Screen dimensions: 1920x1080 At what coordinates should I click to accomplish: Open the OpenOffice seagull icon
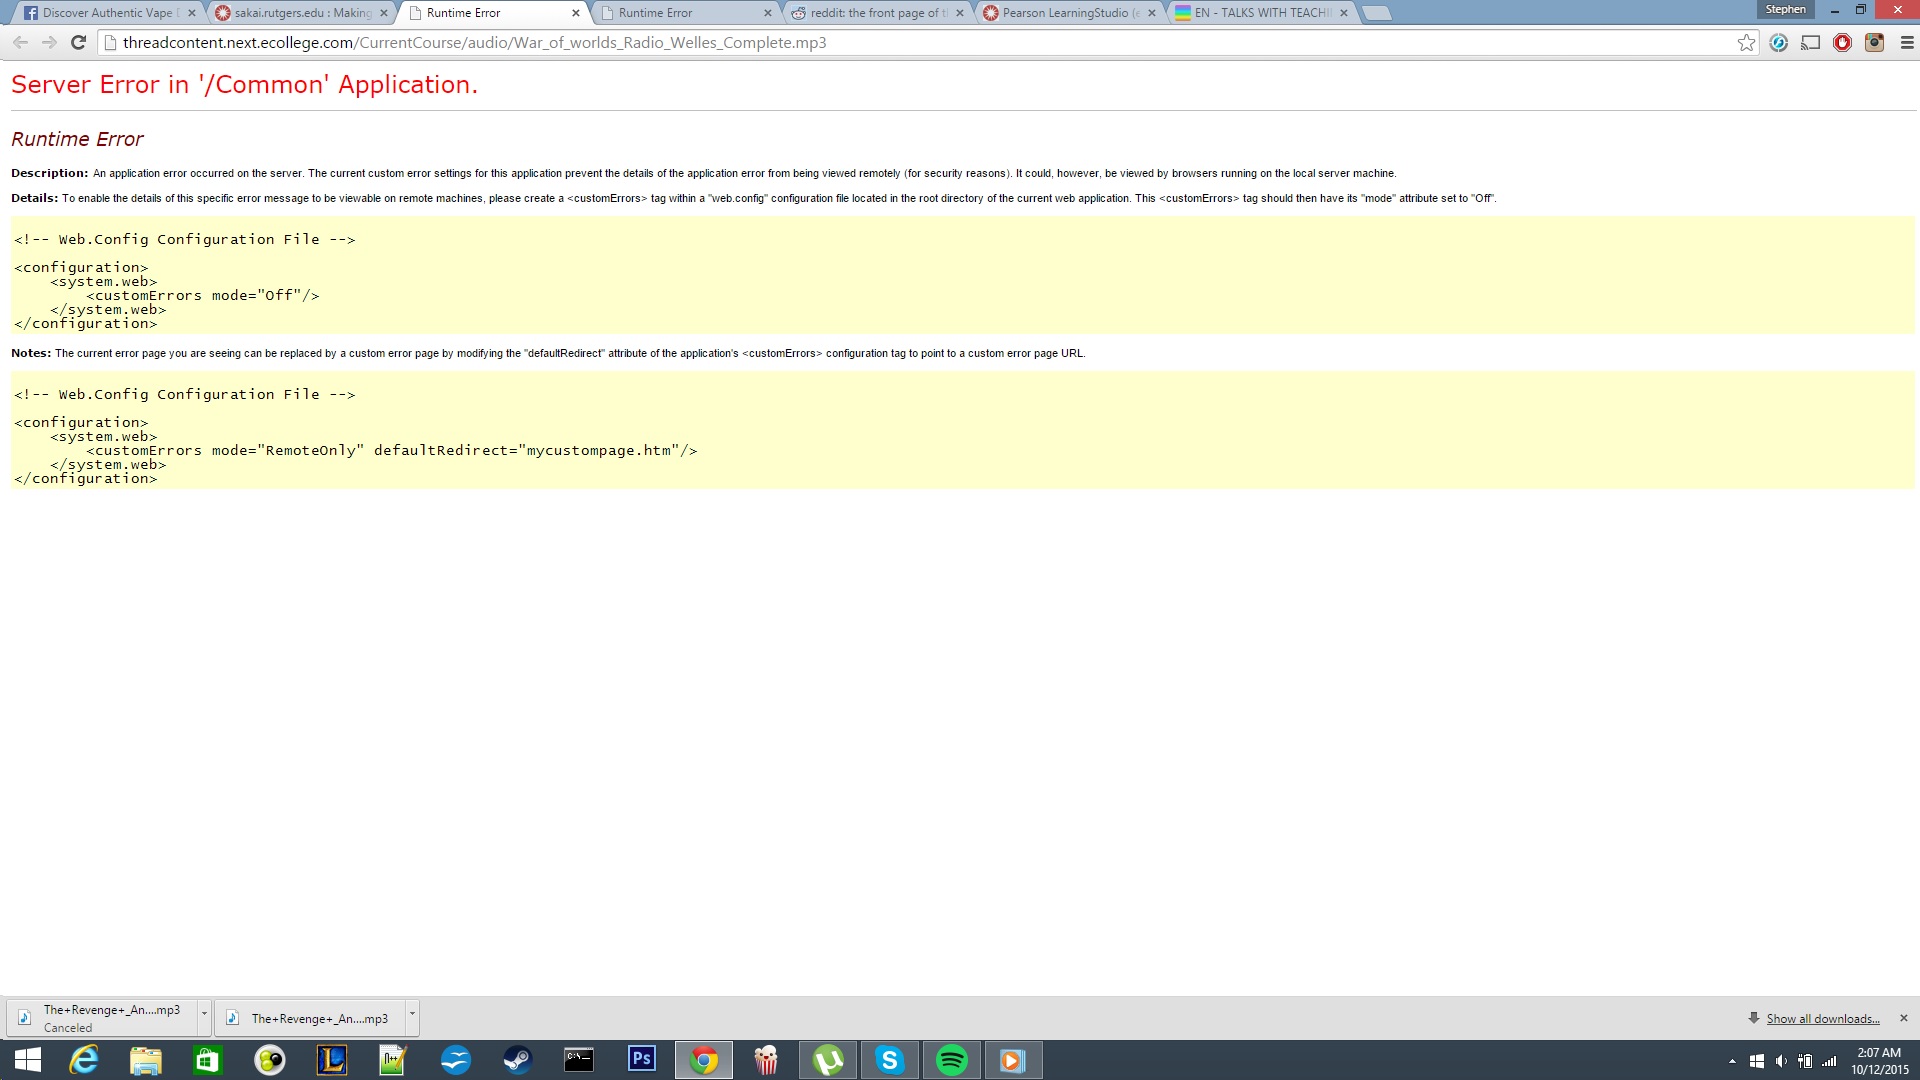pos(456,1060)
